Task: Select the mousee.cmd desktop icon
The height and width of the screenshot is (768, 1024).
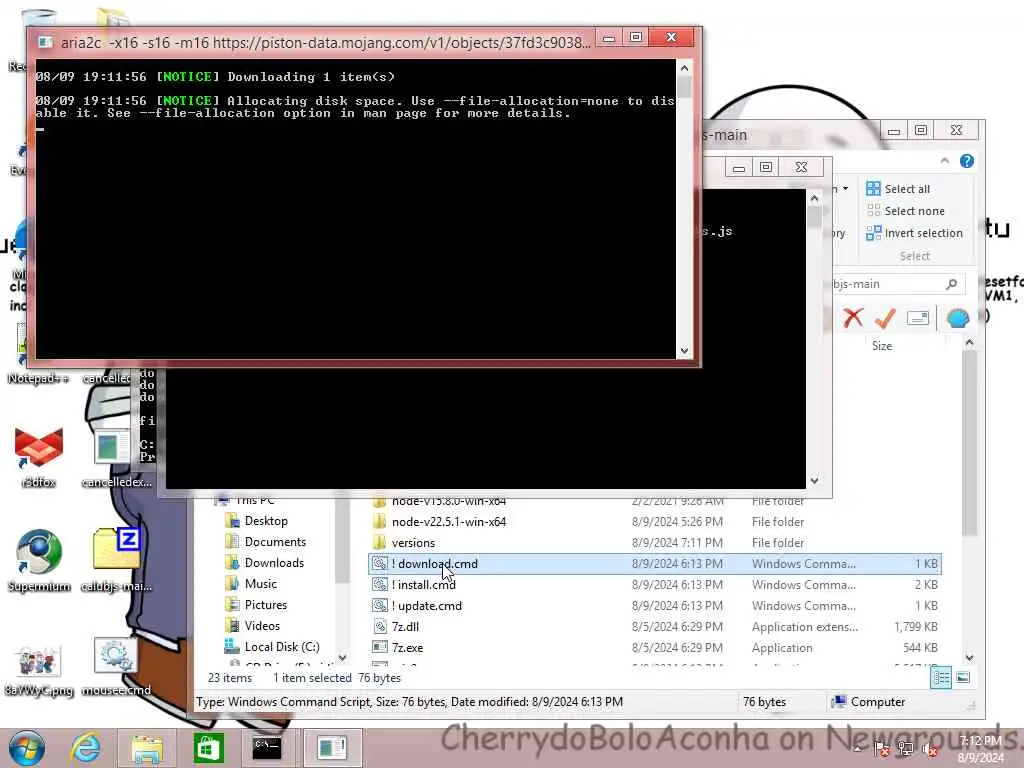Action: pos(116,666)
